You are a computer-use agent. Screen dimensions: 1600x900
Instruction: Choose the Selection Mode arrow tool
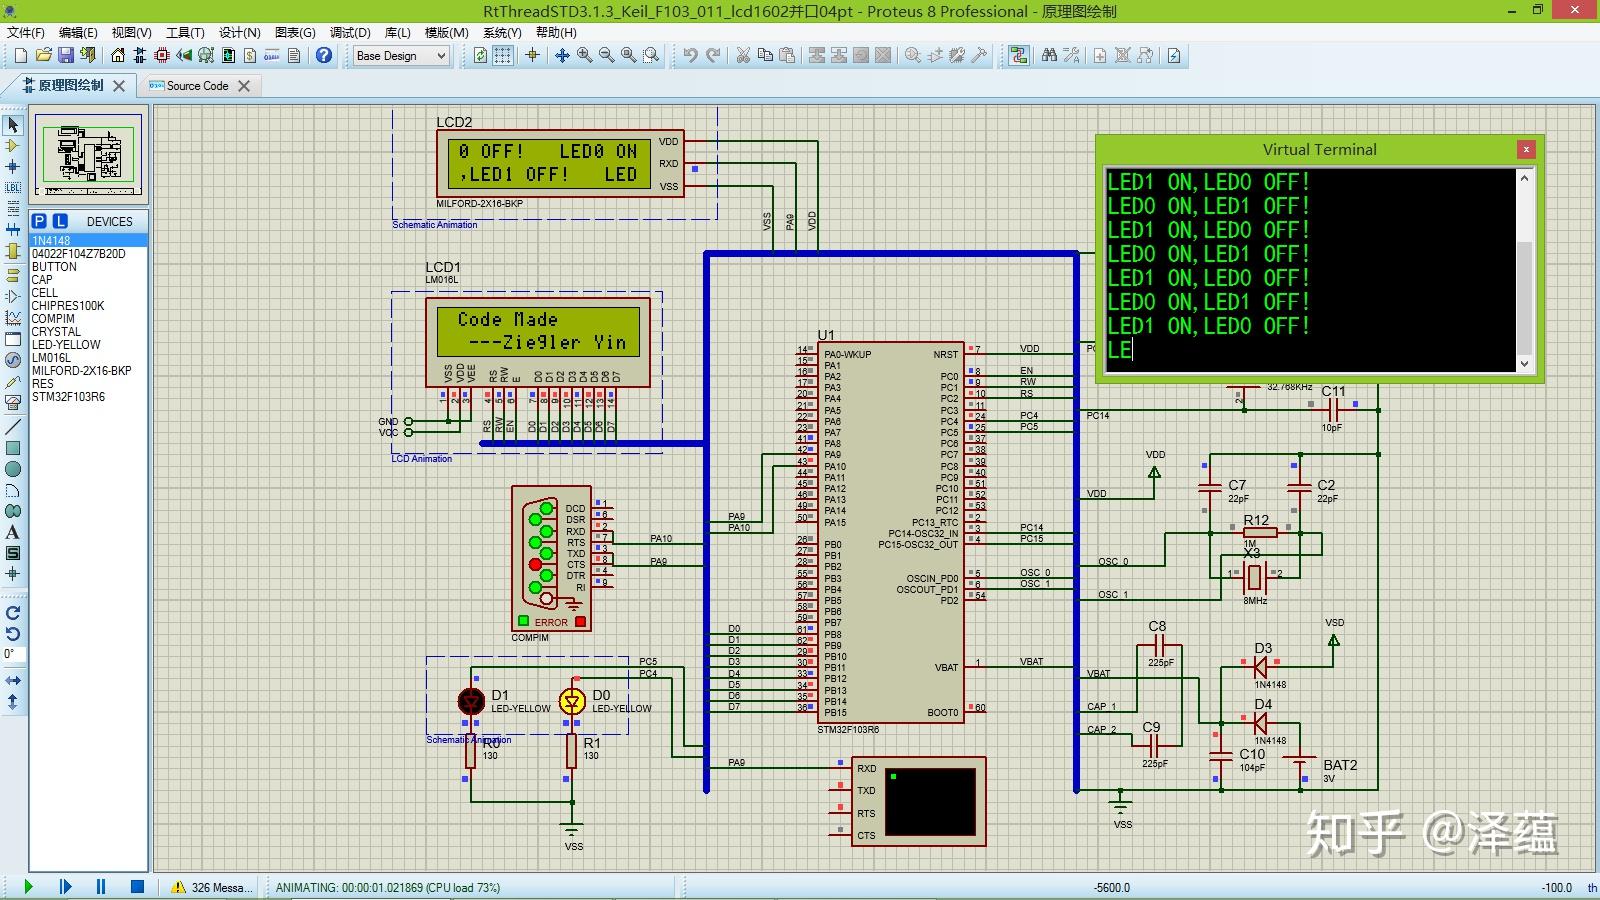(x=13, y=125)
